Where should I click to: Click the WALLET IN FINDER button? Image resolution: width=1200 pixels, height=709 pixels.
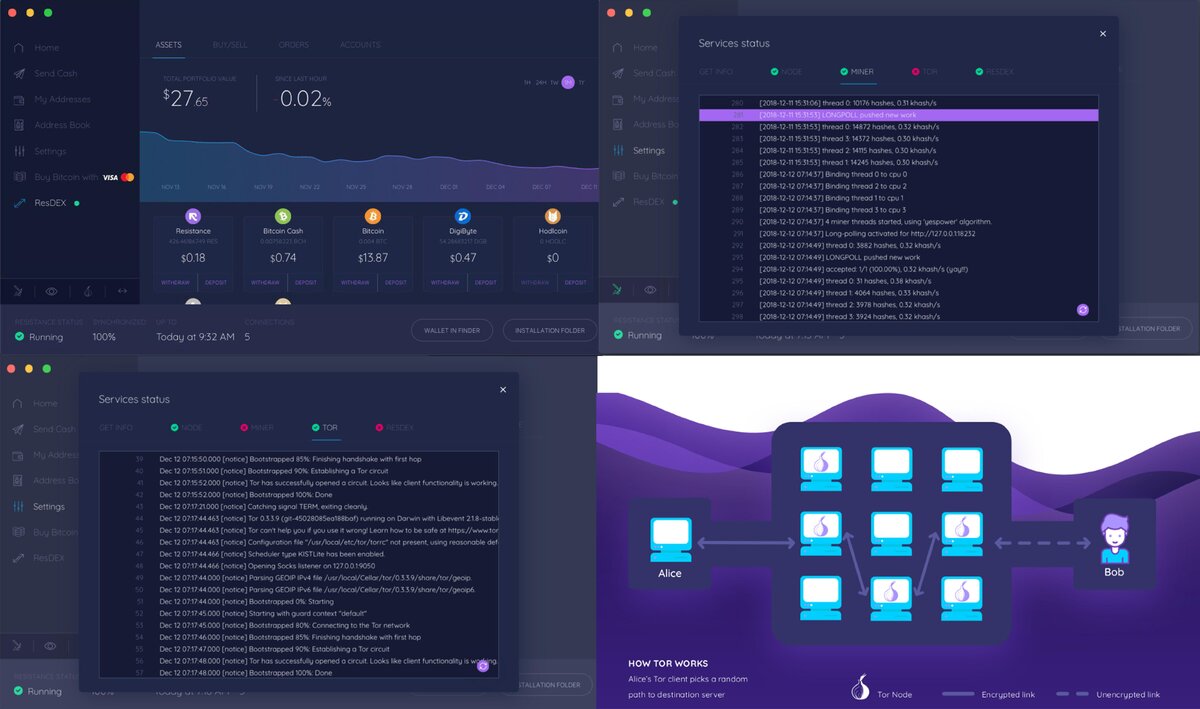(x=452, y=330)
